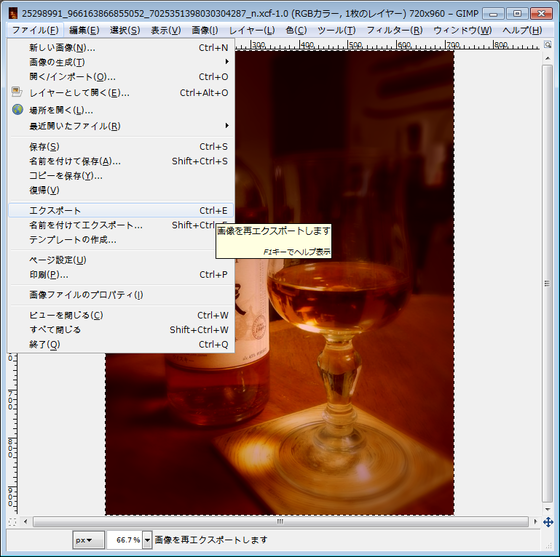The image size is (560, 557).
Task: Toggle quick mask icon at bottom left
Action: (12, 522)
